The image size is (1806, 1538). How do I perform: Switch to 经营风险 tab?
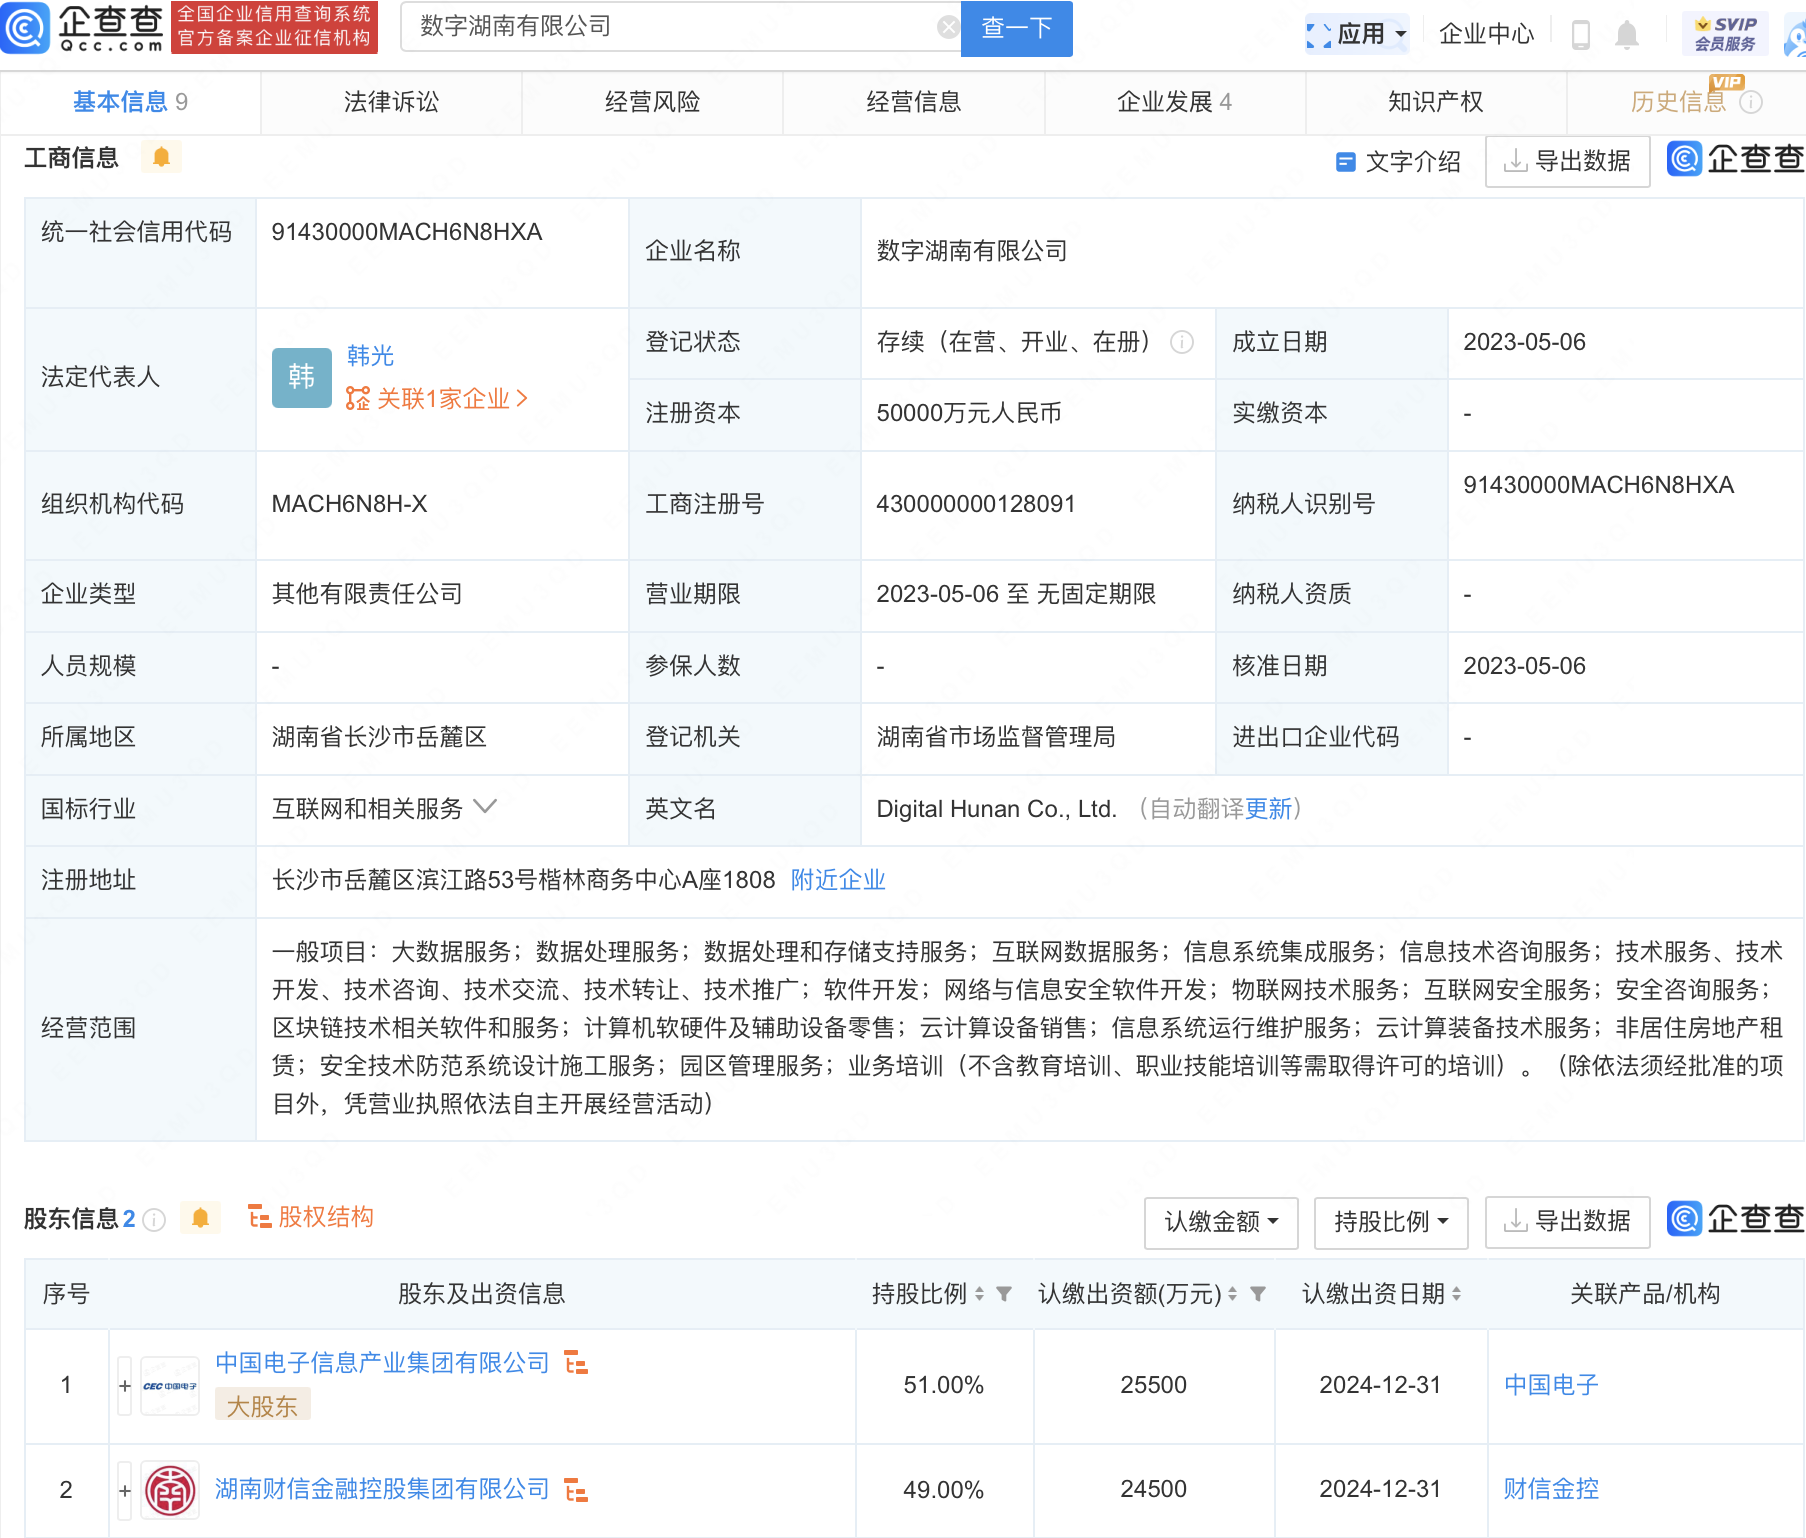(x=652, y=102)
